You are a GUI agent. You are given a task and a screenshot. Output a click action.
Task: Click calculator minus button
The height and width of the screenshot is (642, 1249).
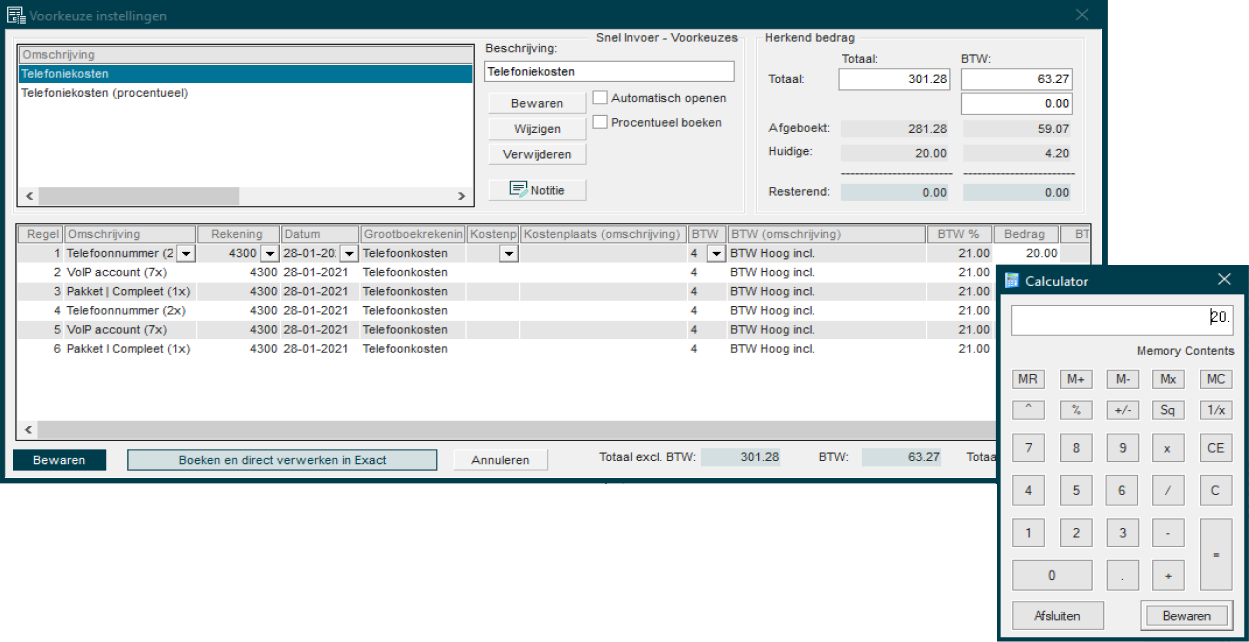click(1167, 533)
